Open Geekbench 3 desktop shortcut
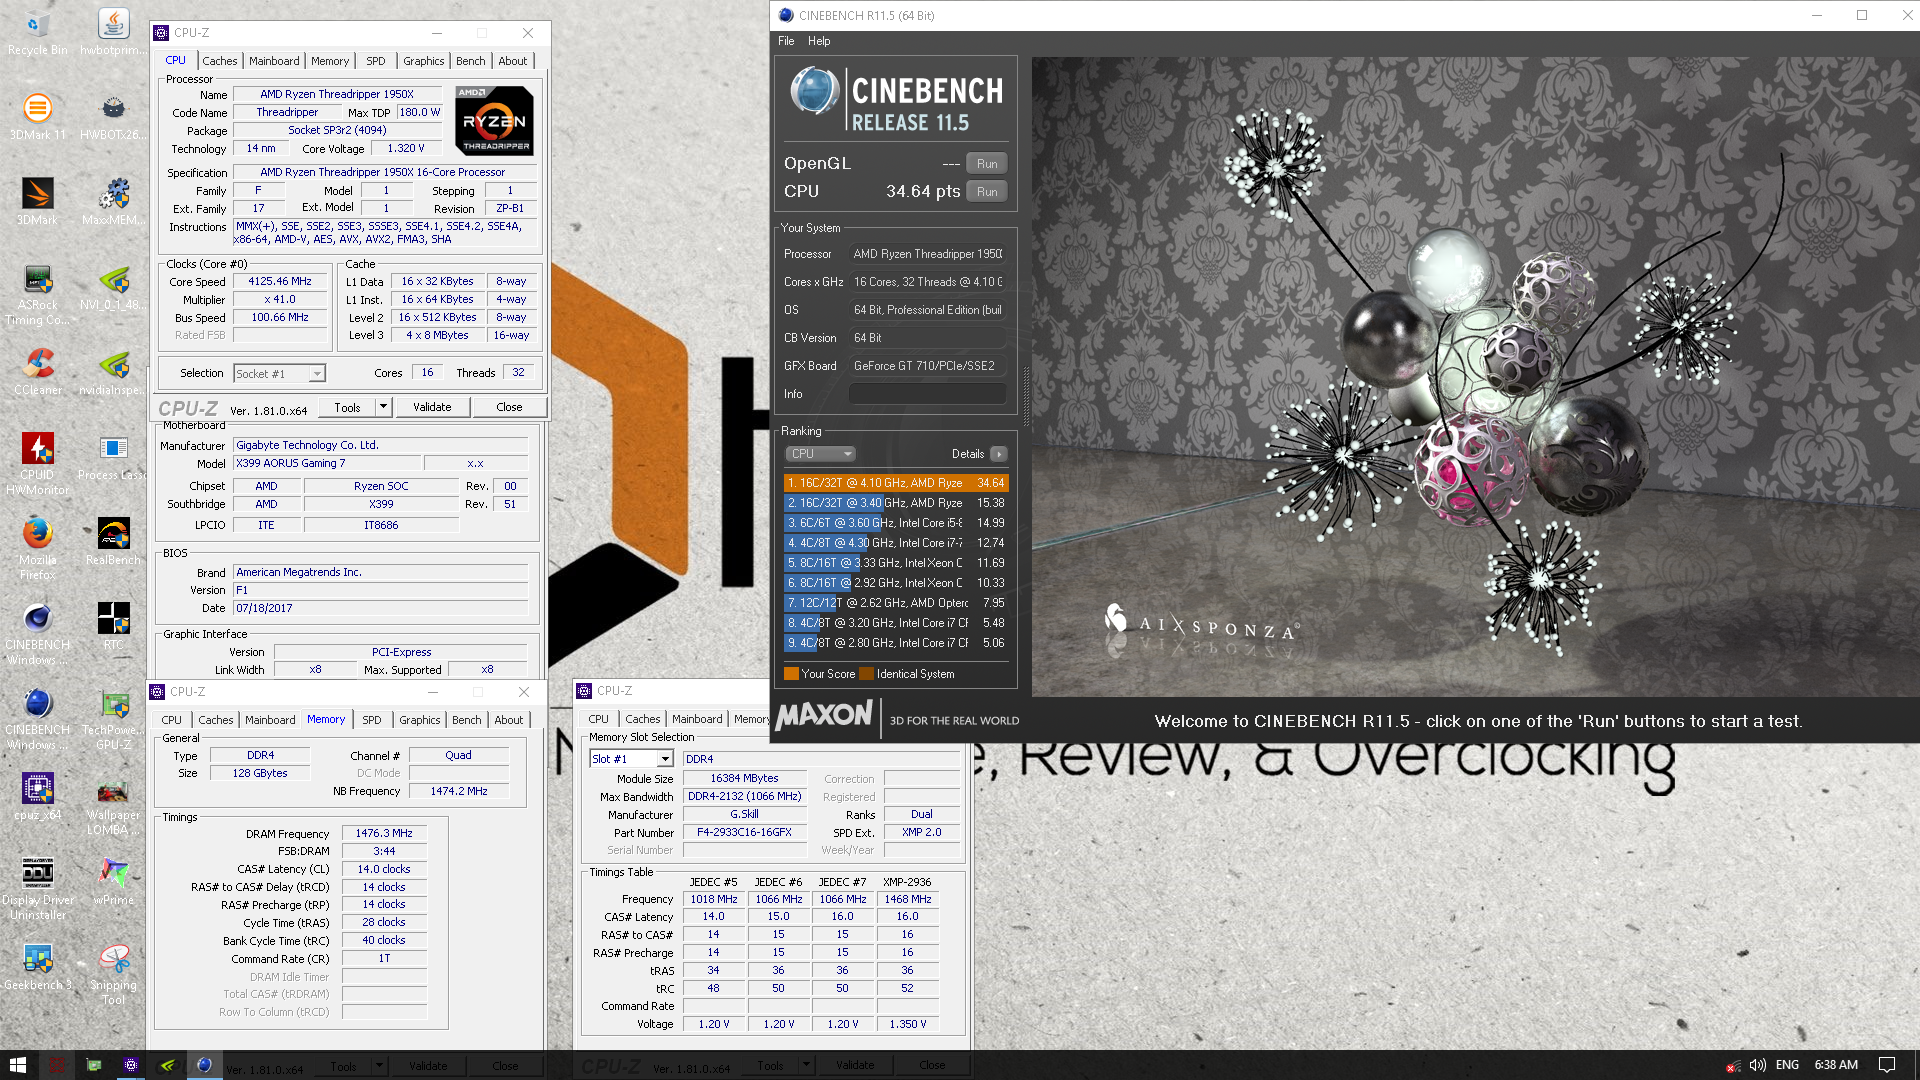Image resolution: width=1920 pixels, height=1080 pixels. [37, 967]
